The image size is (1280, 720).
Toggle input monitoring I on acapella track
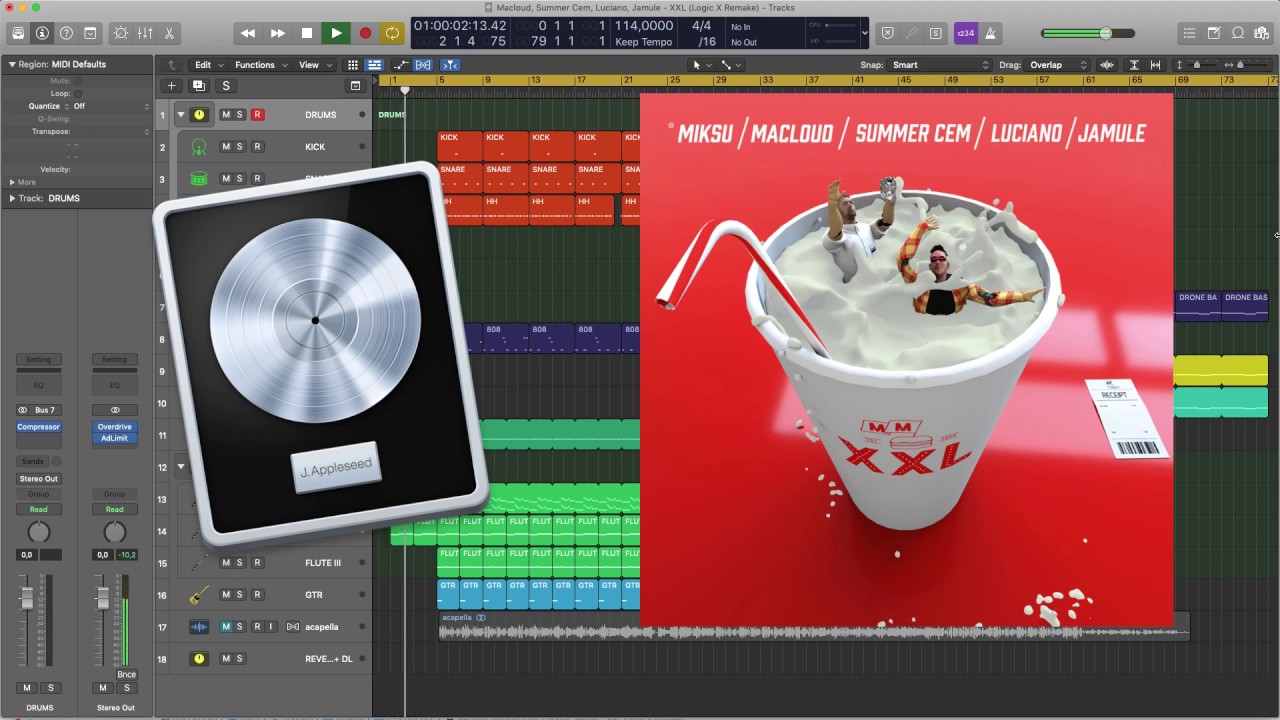coord(271,627)
